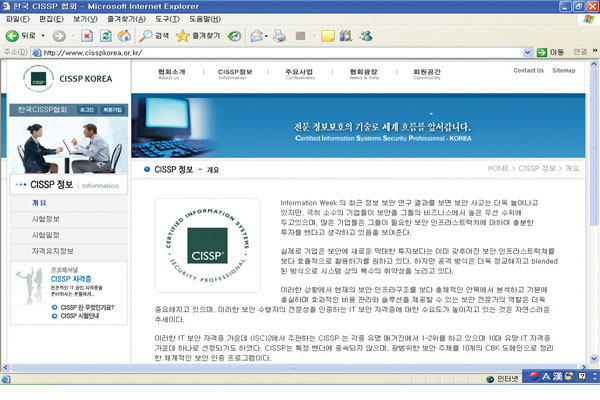Click the Sitemap link
This screenshot has width=600, height=400.
click(x=564, y=70)
